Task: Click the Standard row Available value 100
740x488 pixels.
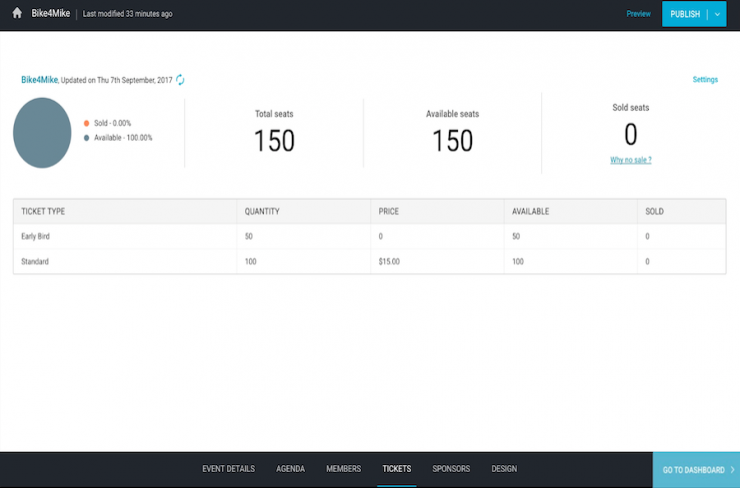Action: point(518,261)
